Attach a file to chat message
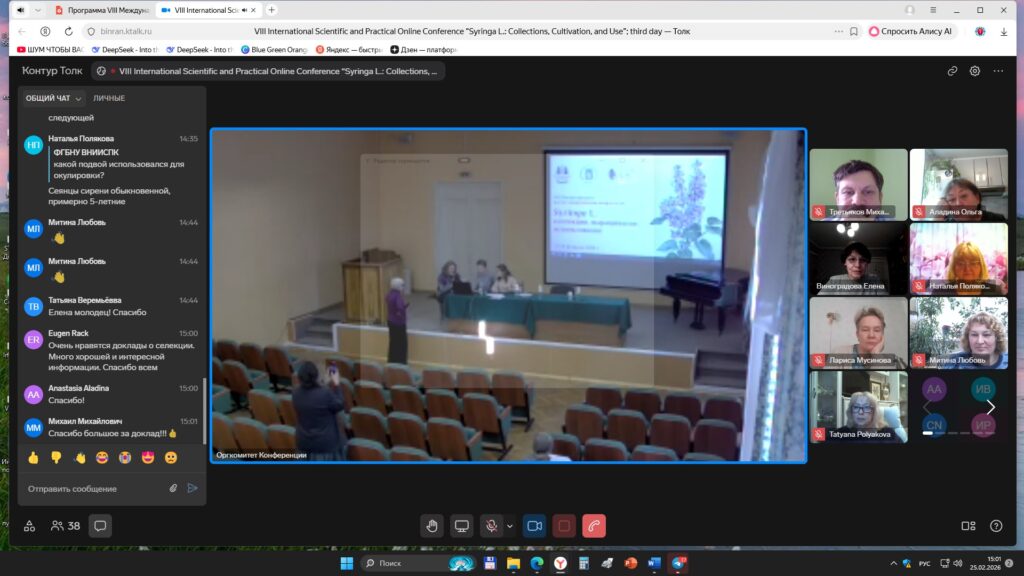This screenshot has width=1024, height=576. (x=173, y=488)
